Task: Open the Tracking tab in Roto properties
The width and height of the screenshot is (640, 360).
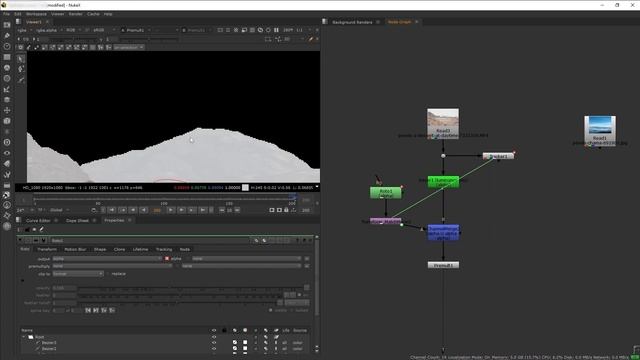Action: 164,249
